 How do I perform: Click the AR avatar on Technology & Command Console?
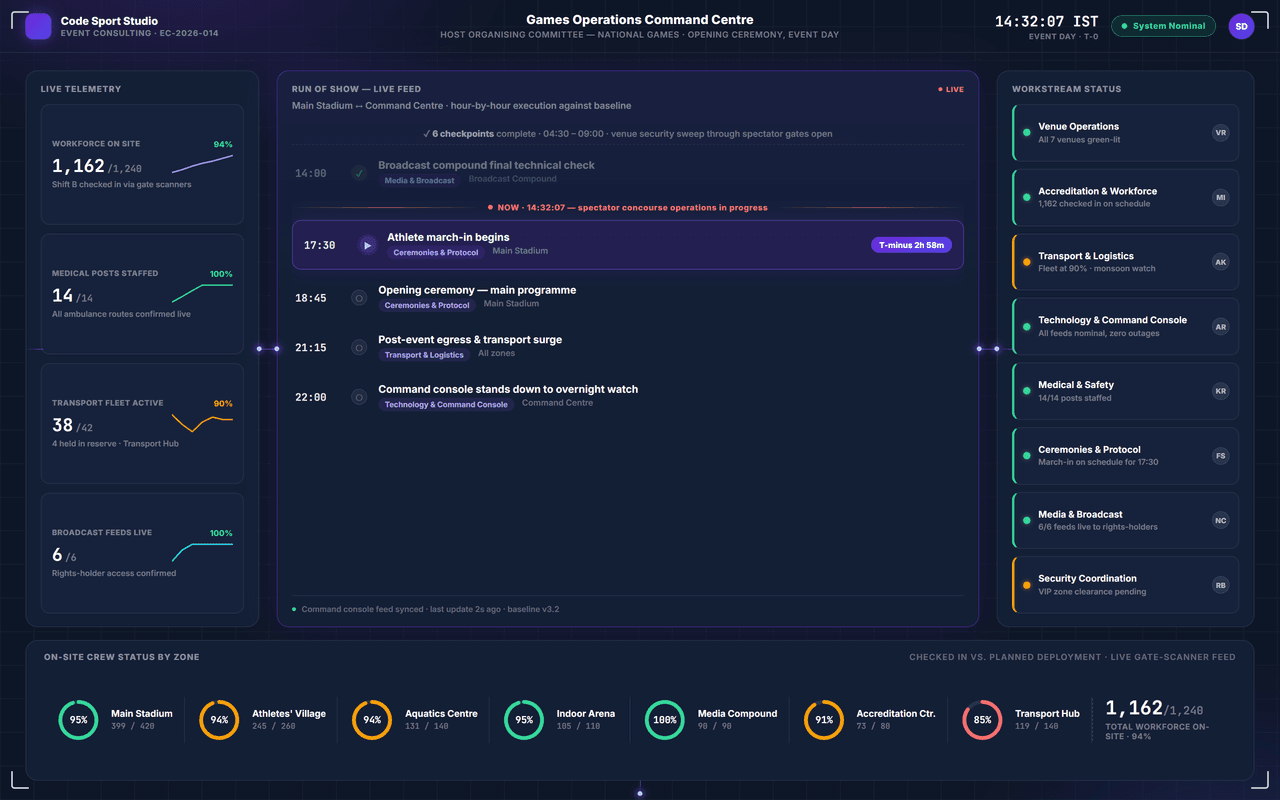(1220, 327)
